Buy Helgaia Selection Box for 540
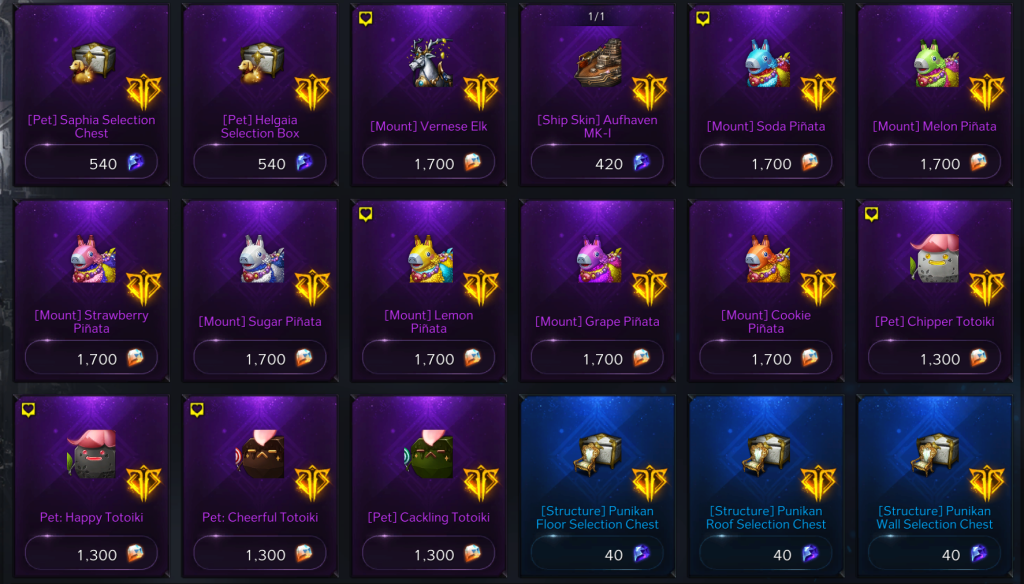Screen dimensions: 1024x584 tap(260, 162)
